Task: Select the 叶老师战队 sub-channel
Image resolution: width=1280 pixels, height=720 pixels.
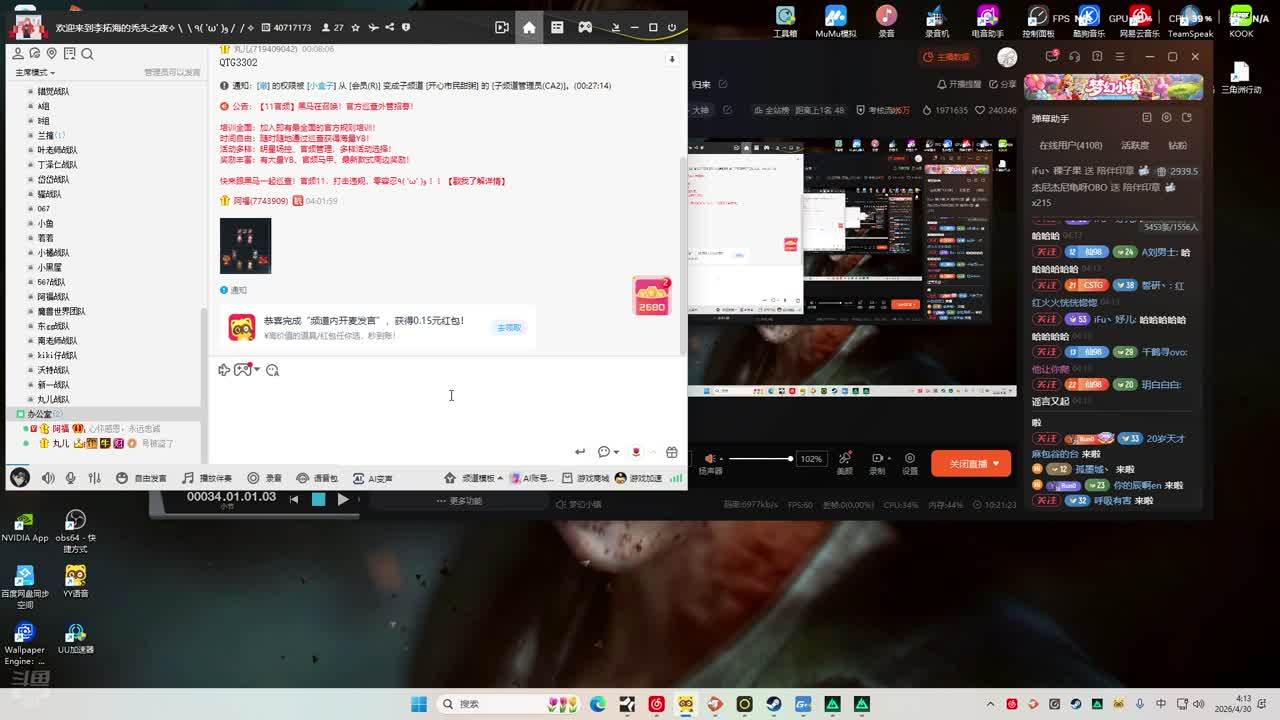Action: 57,150
